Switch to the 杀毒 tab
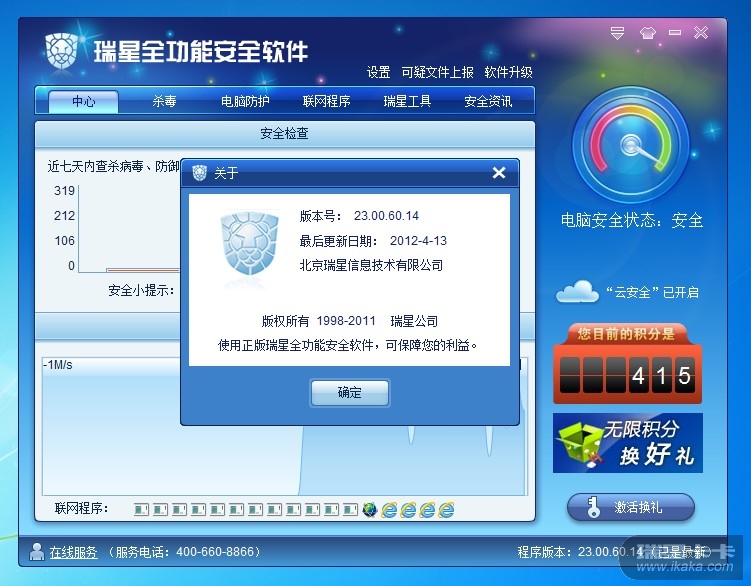The image size is (751, 586). click(164, 101)
